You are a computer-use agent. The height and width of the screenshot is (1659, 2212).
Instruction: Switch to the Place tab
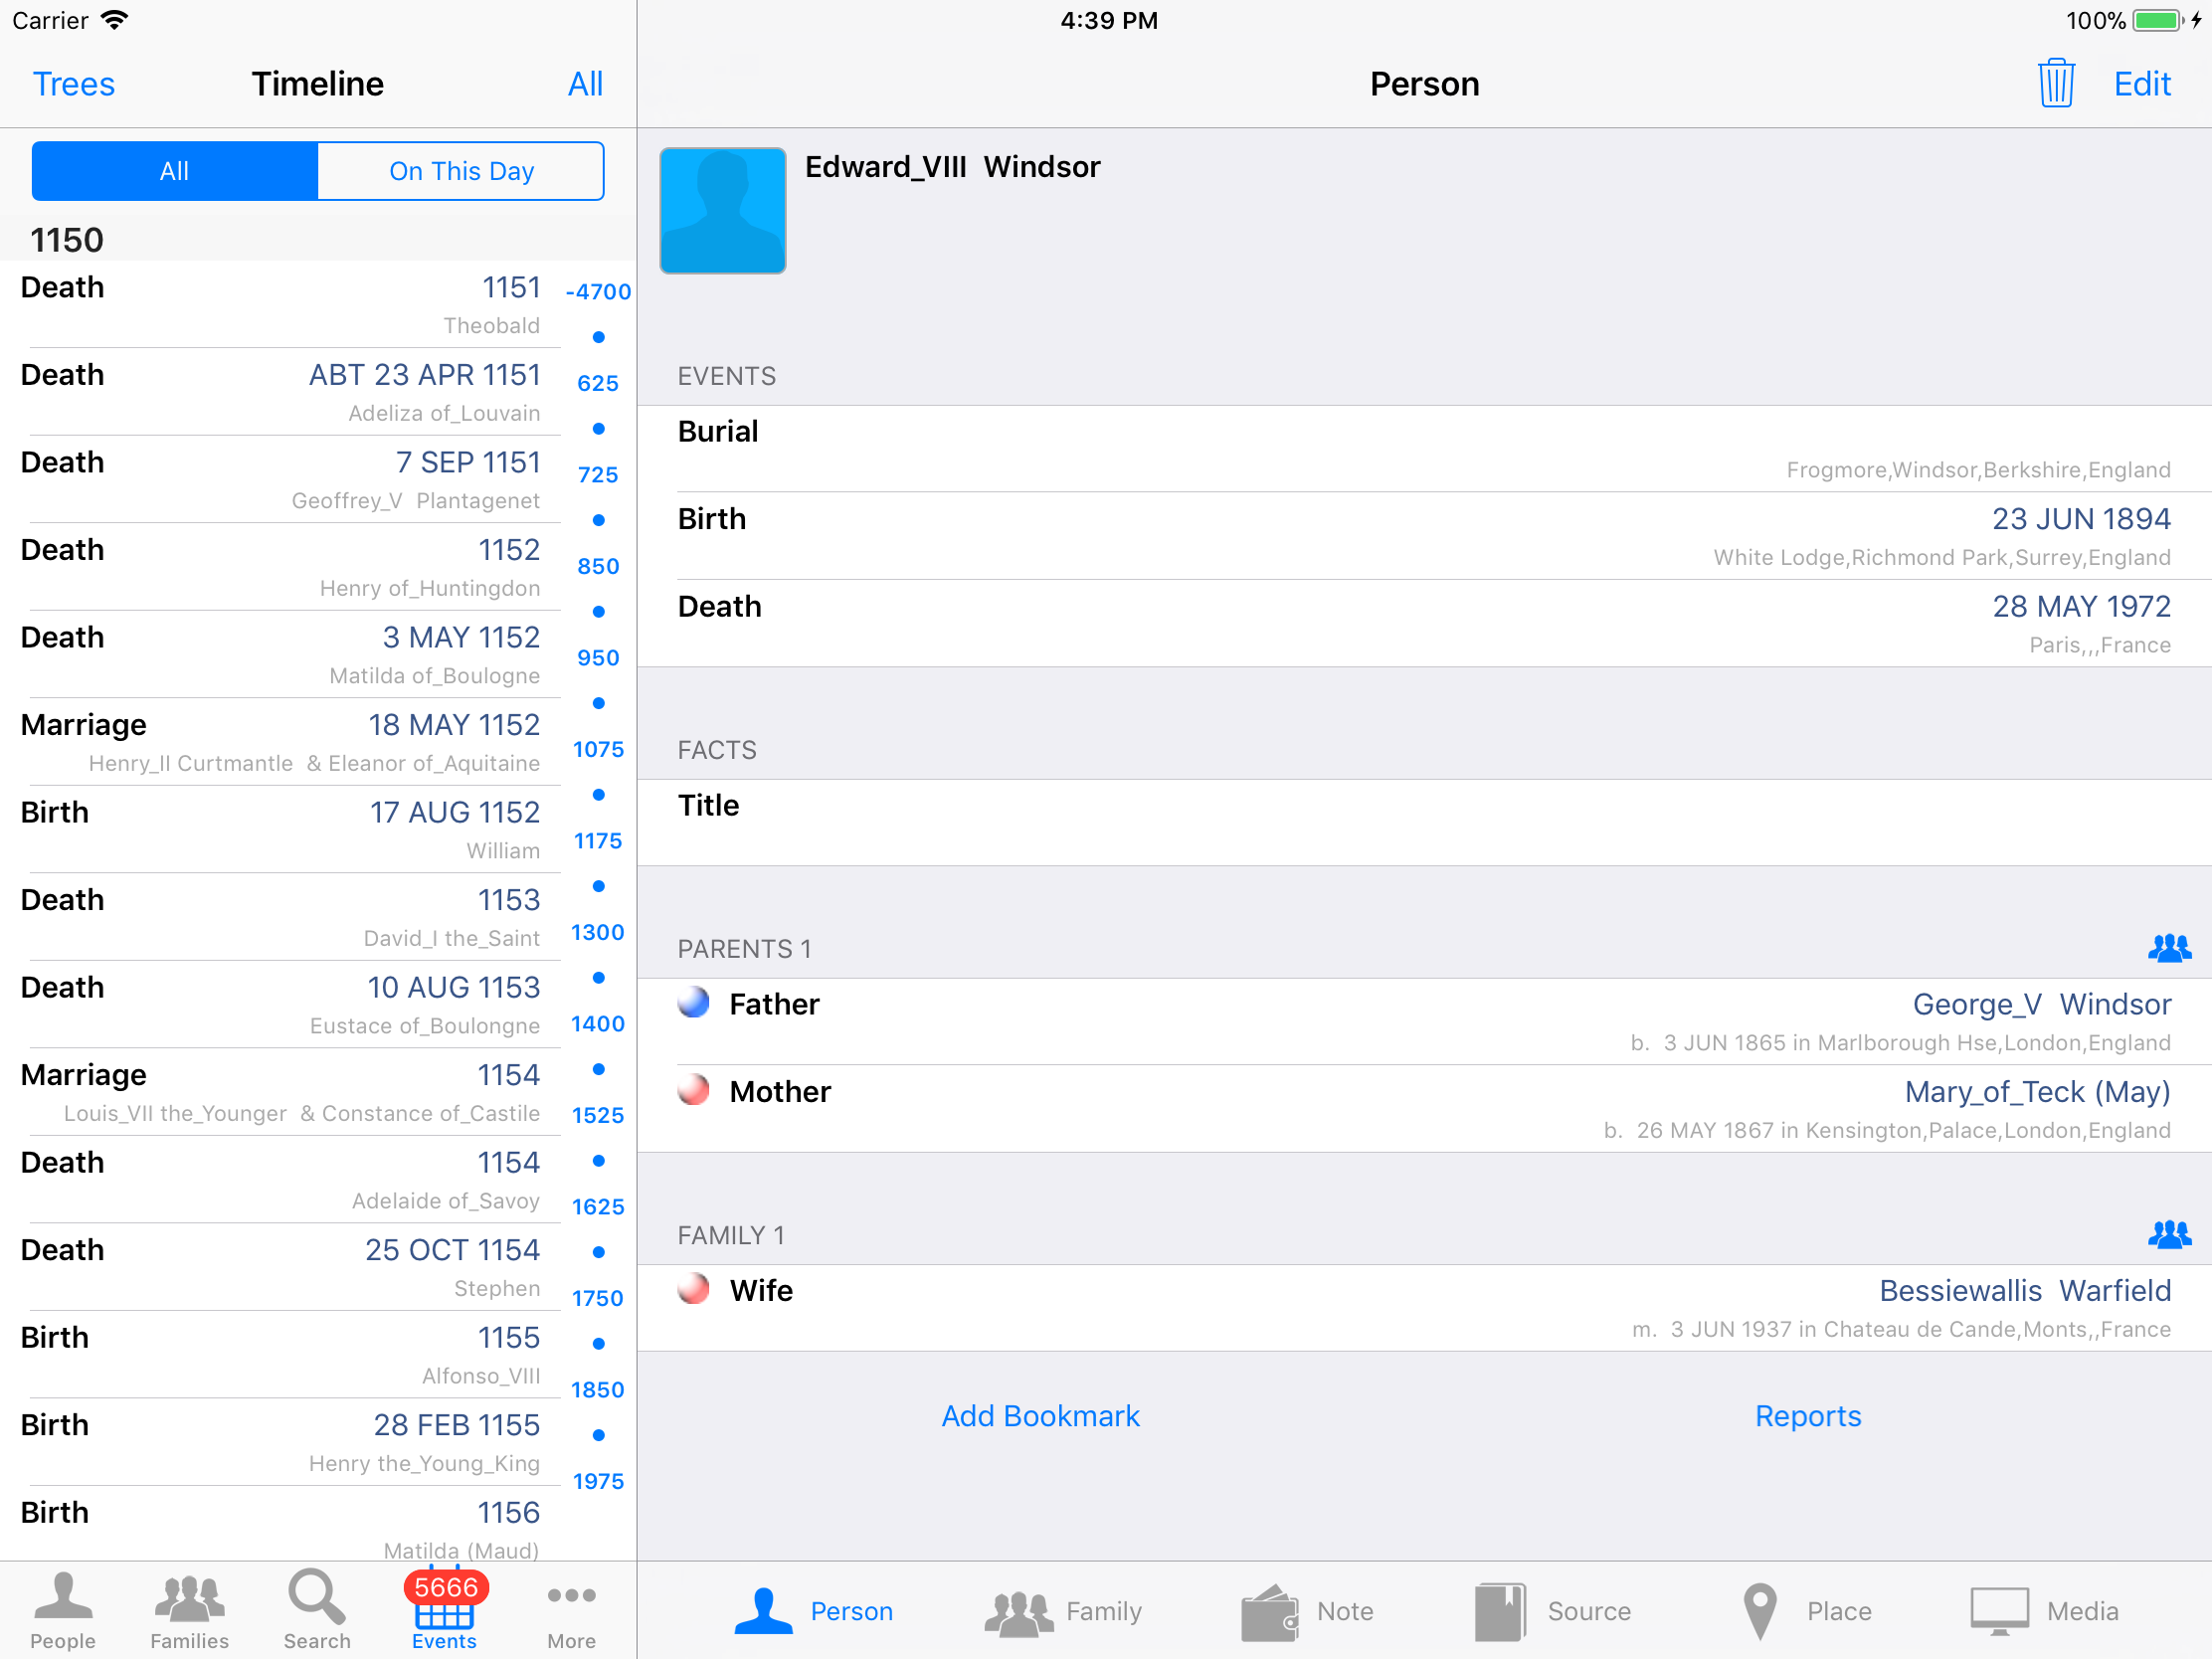pyautogui.click(x=1806, y=1611)
